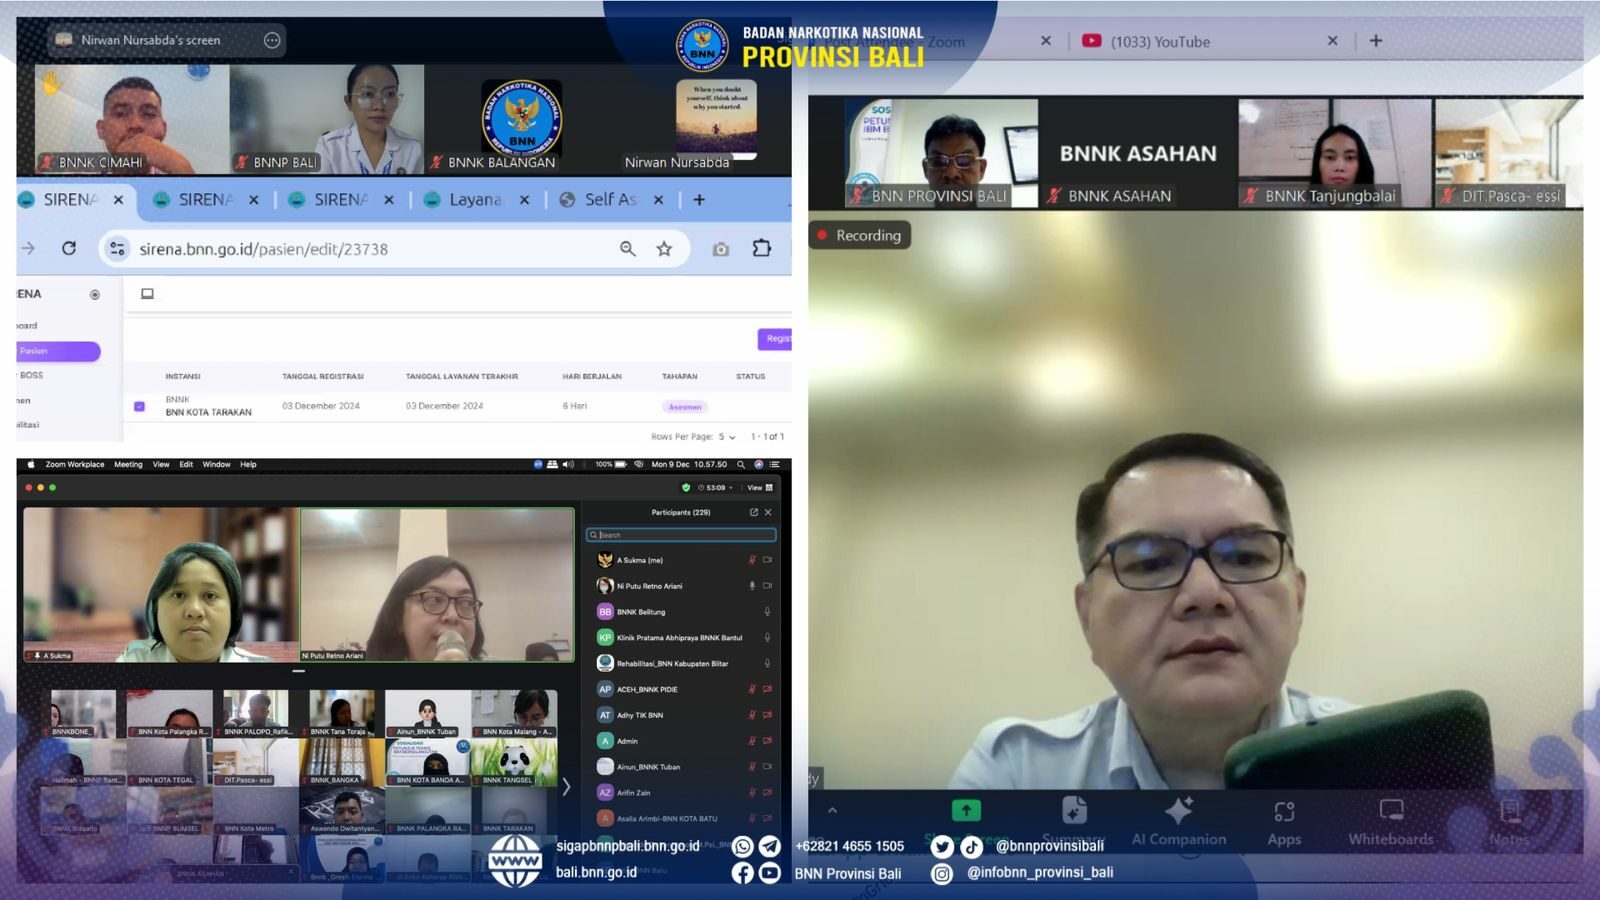The height and width of the screenshot is (900, 1600).
Task: Open Notes in Zoom toolbar
Action: tap(1509, 820)
